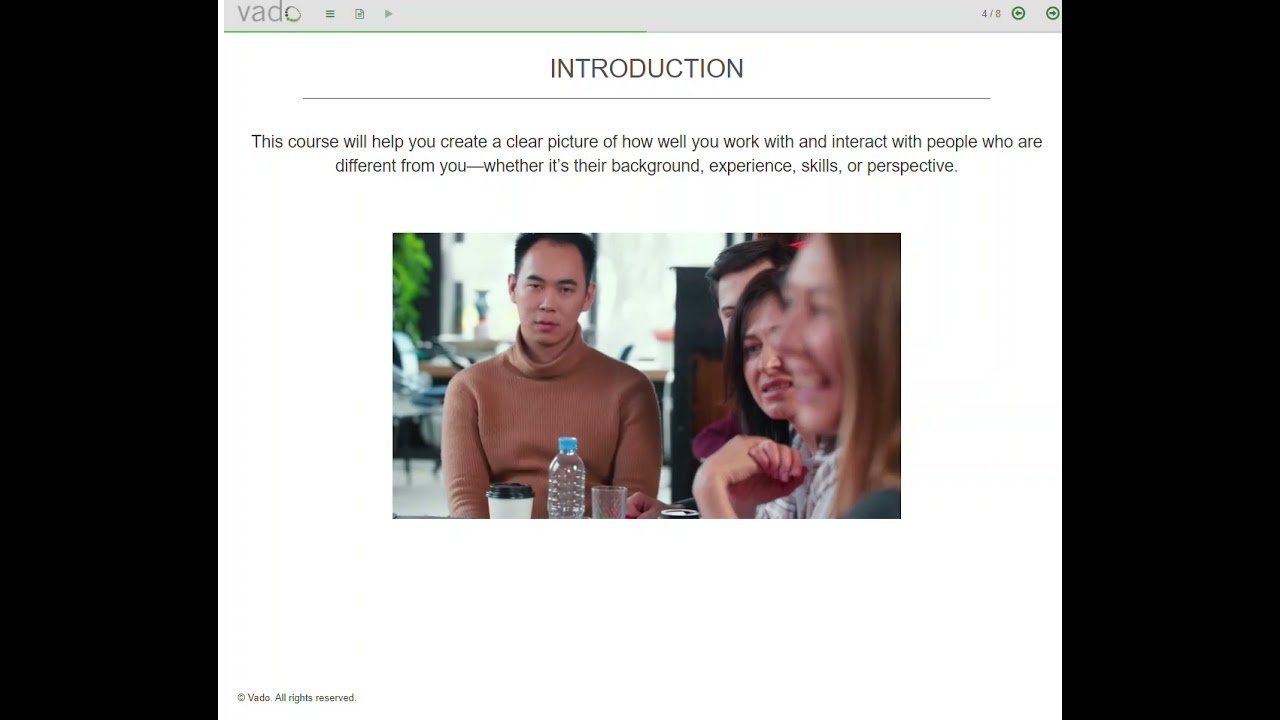Click the 4 / 8 page counter
Image resolution: width=1280 pixels, height=720 pixels.
(x=991, y=14)
